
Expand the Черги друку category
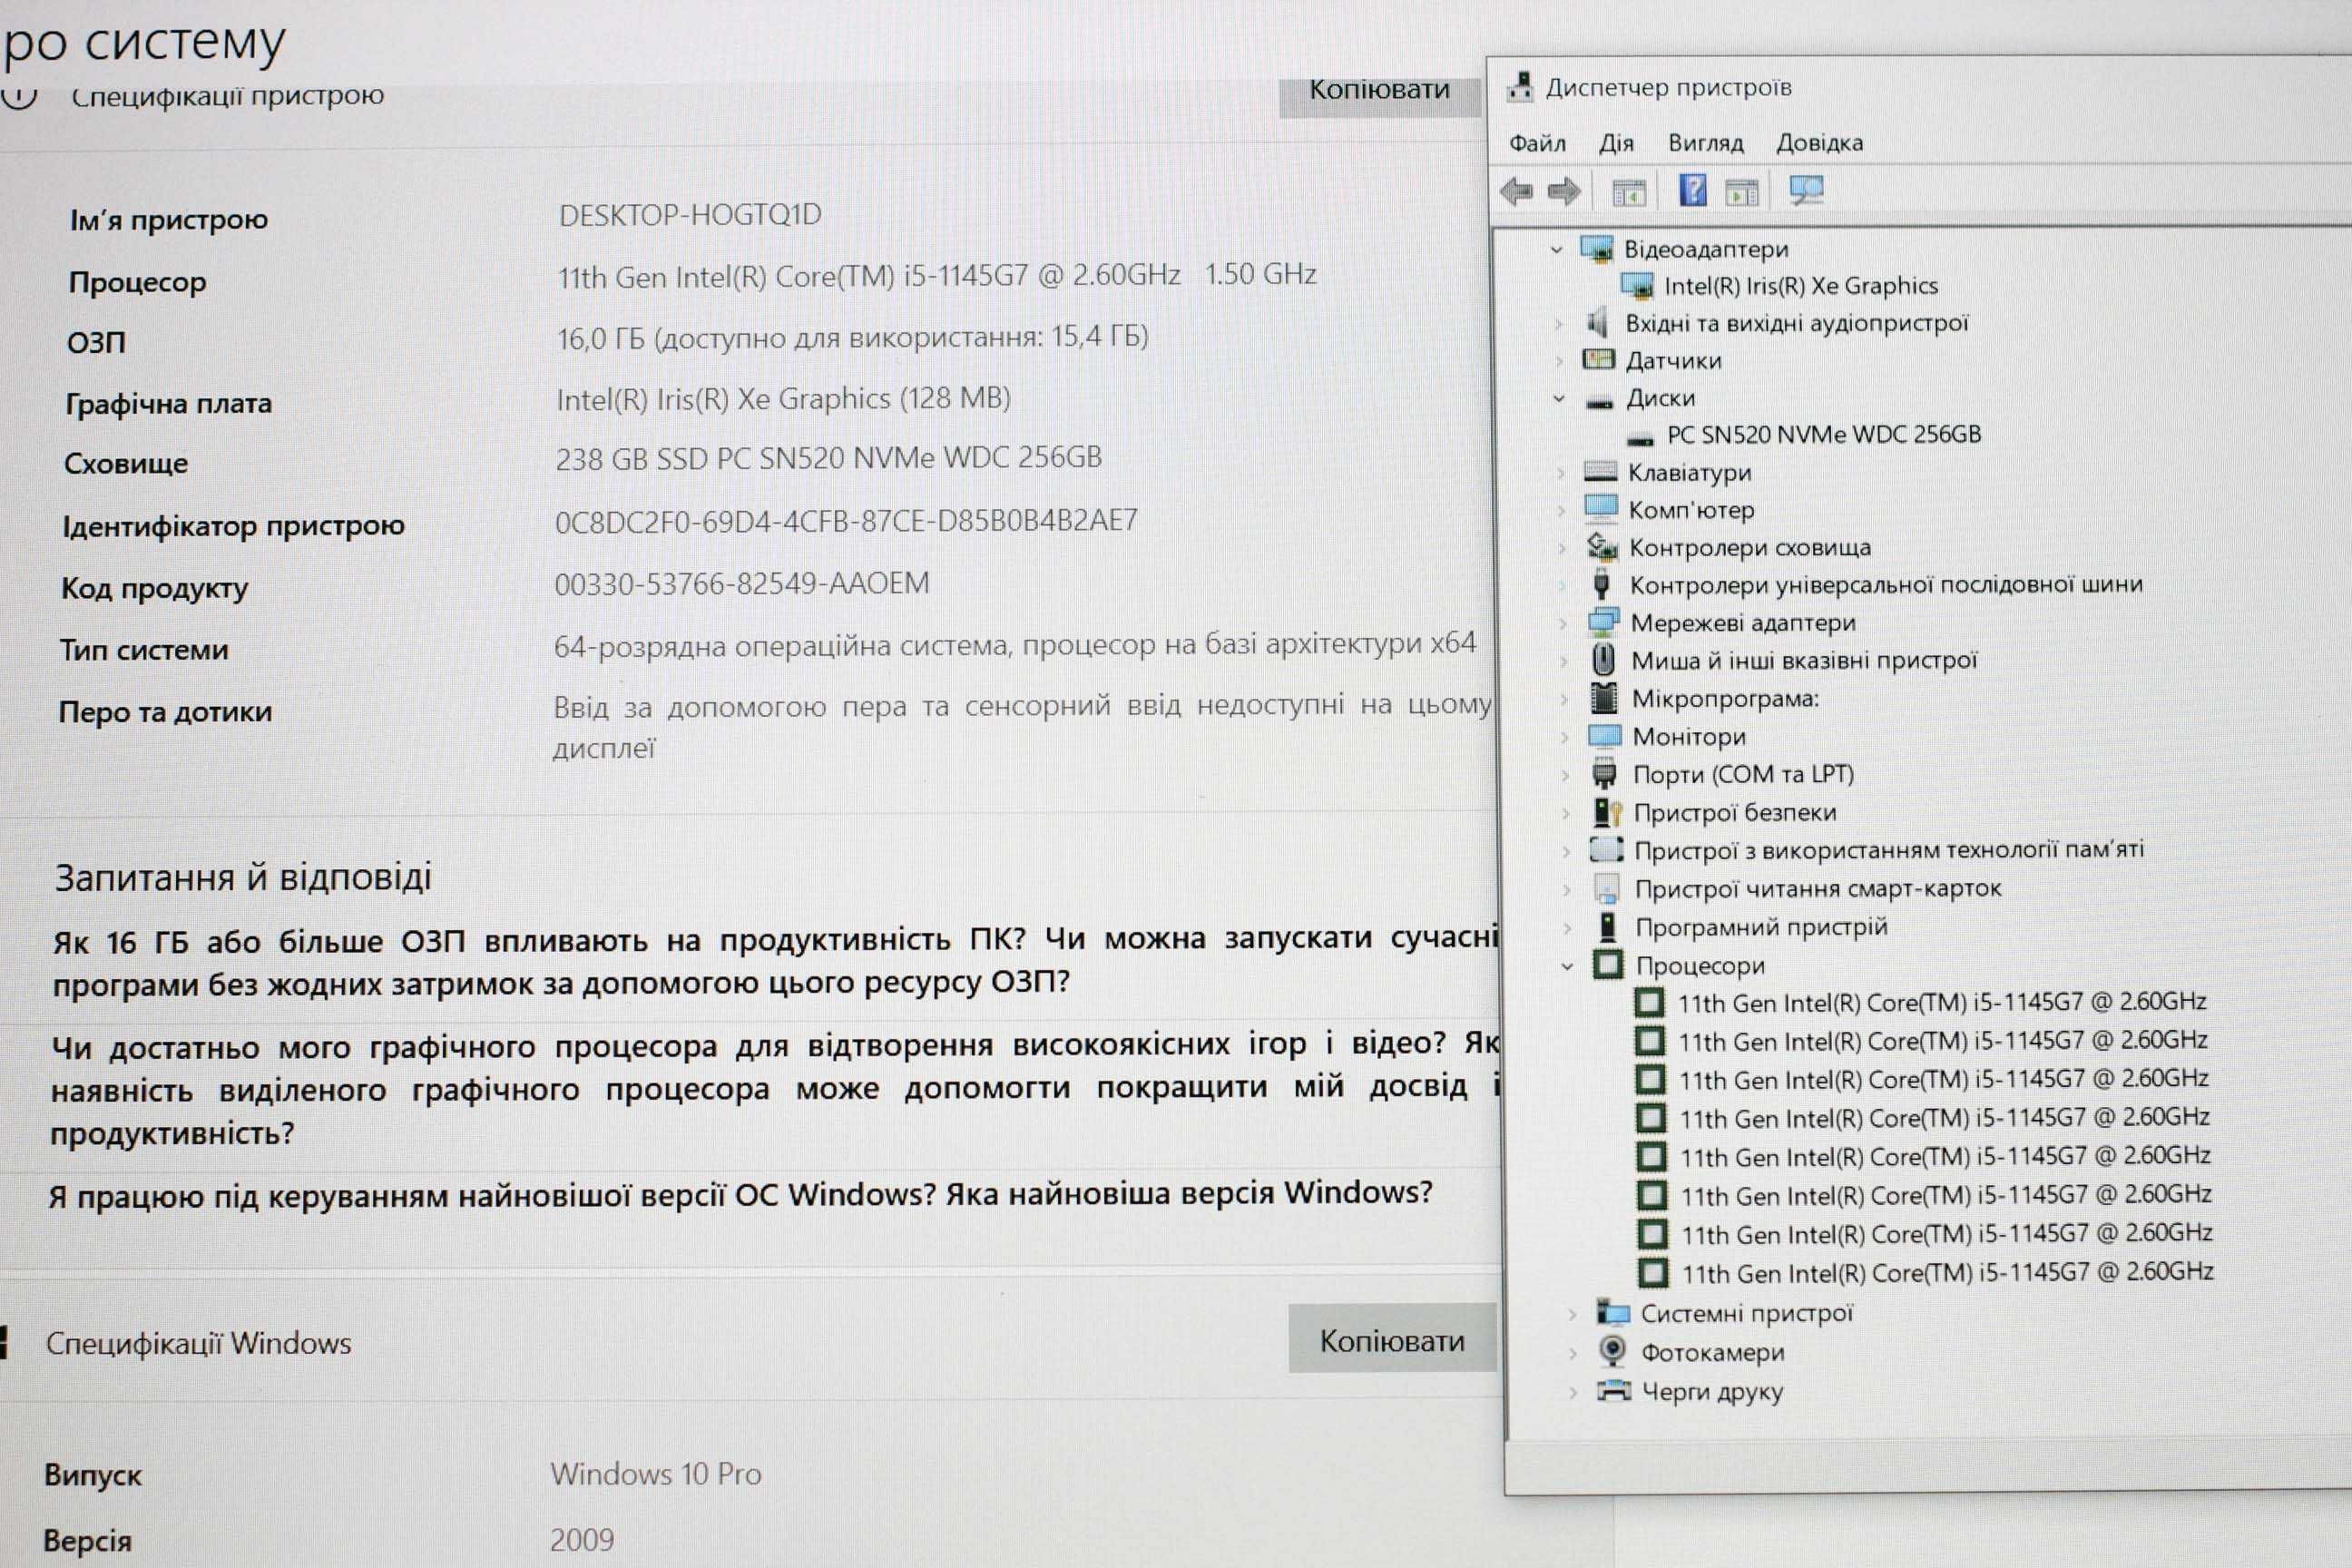click(1573, 1391)
